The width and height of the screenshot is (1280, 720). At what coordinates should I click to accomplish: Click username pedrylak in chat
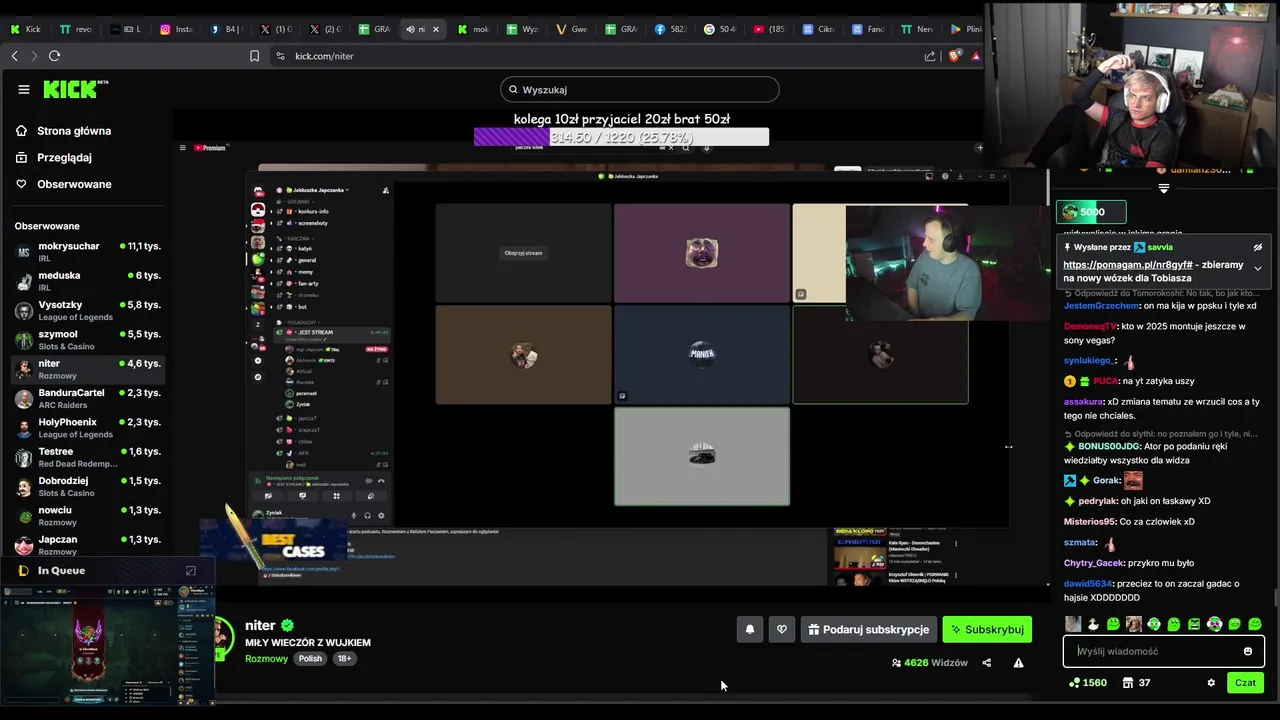click(x=1098, y=501)
